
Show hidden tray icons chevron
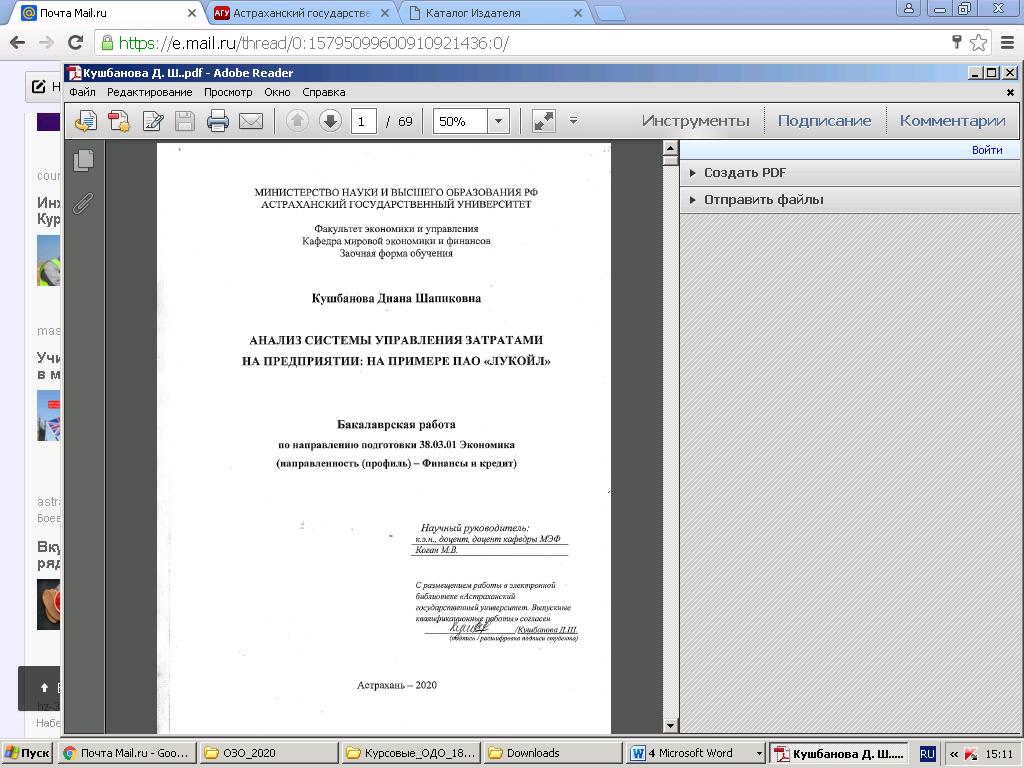(x=954, y=754)
